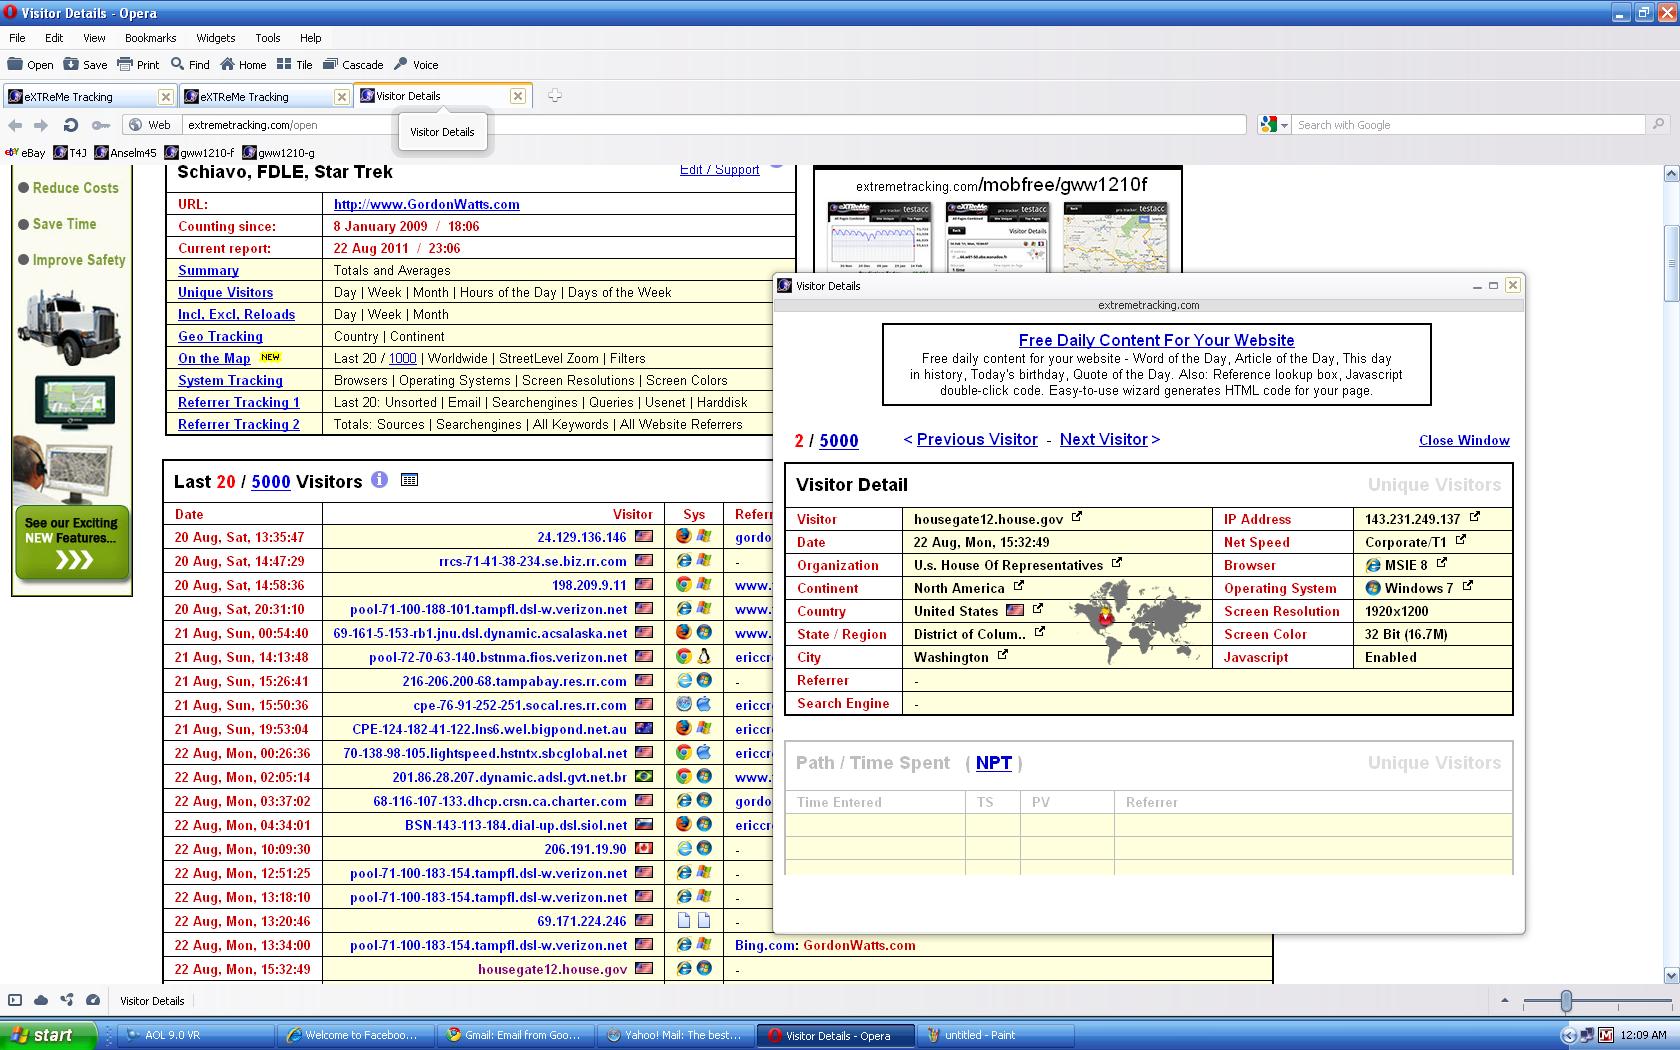
Task: Open the Unique Visitors report link
Action: [225, 292]
